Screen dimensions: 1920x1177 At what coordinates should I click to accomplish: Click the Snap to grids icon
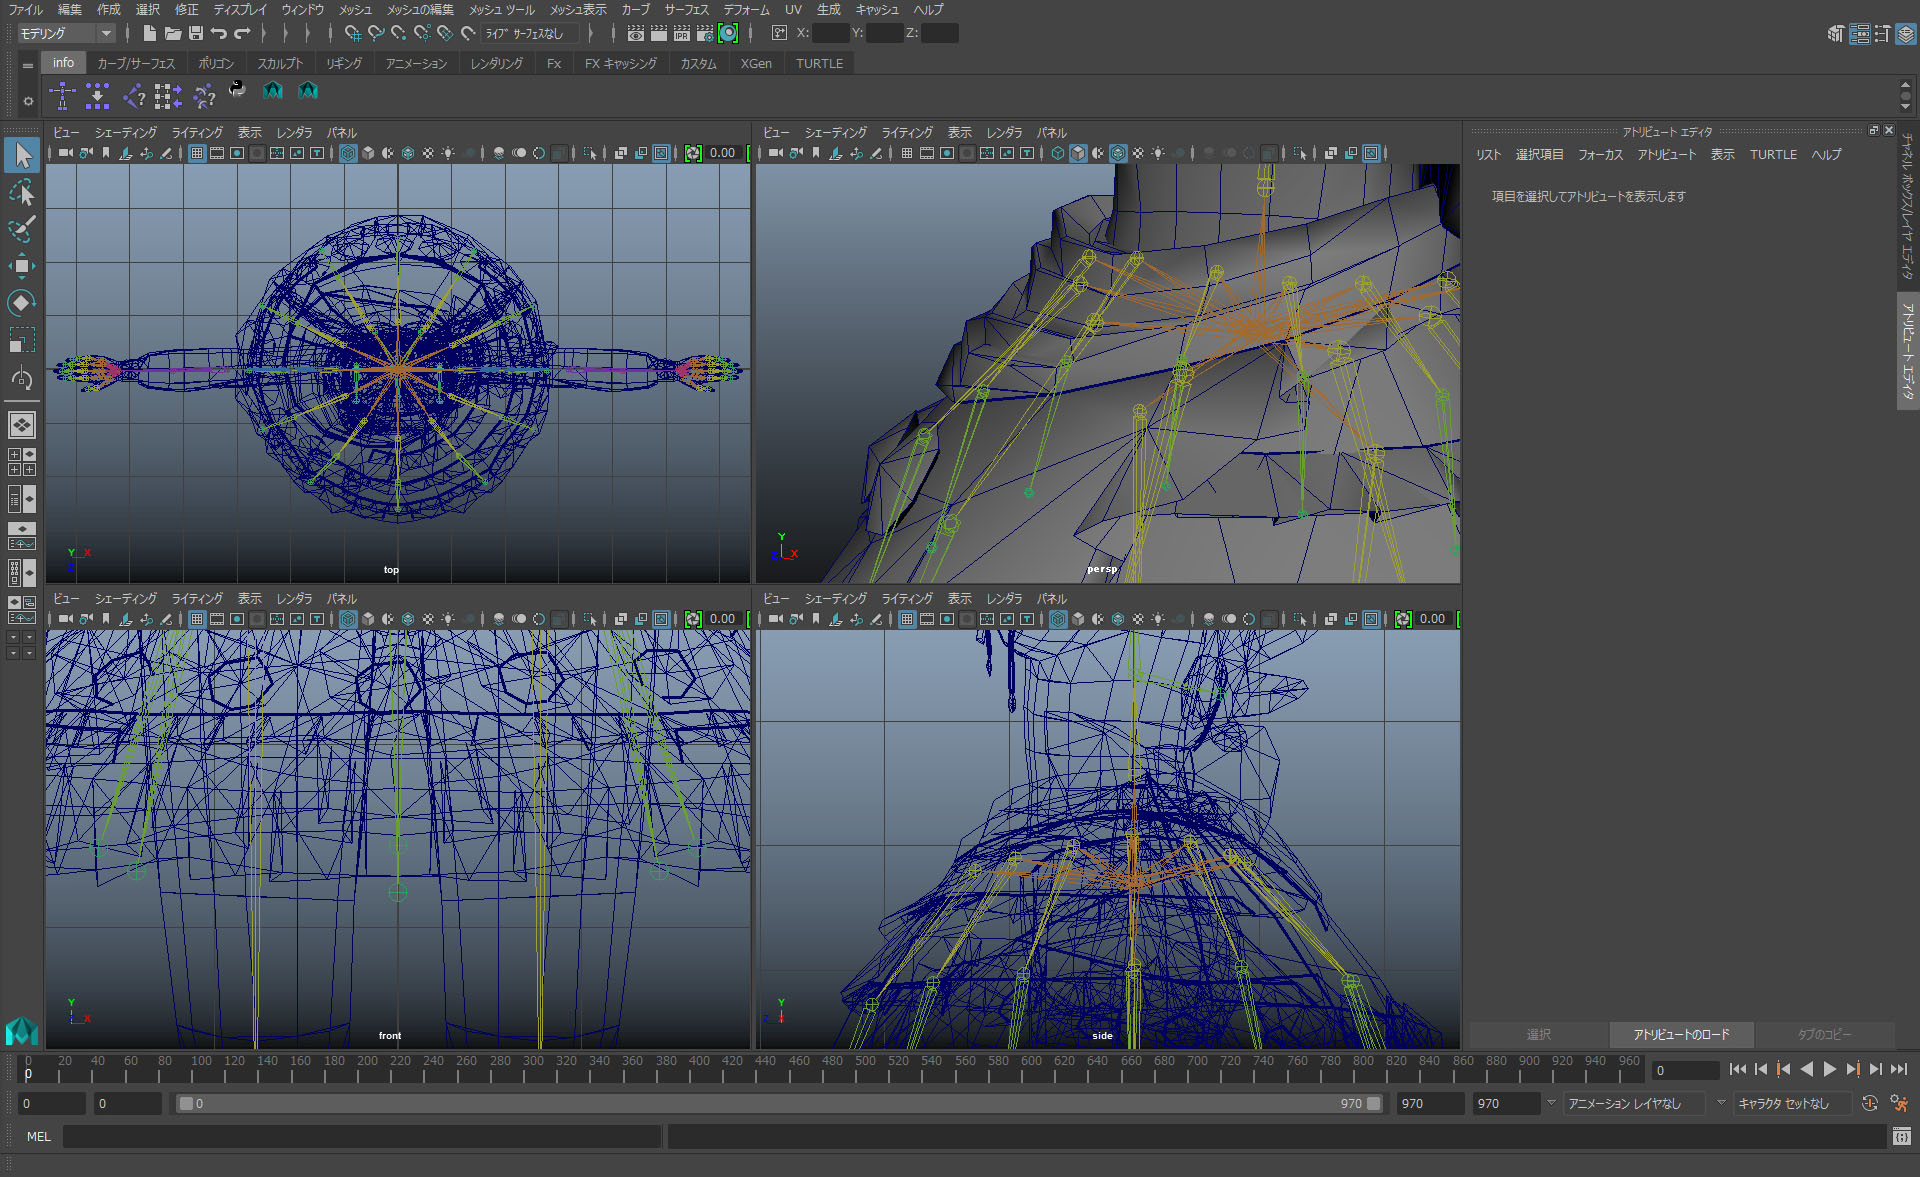tap(352, 33)
